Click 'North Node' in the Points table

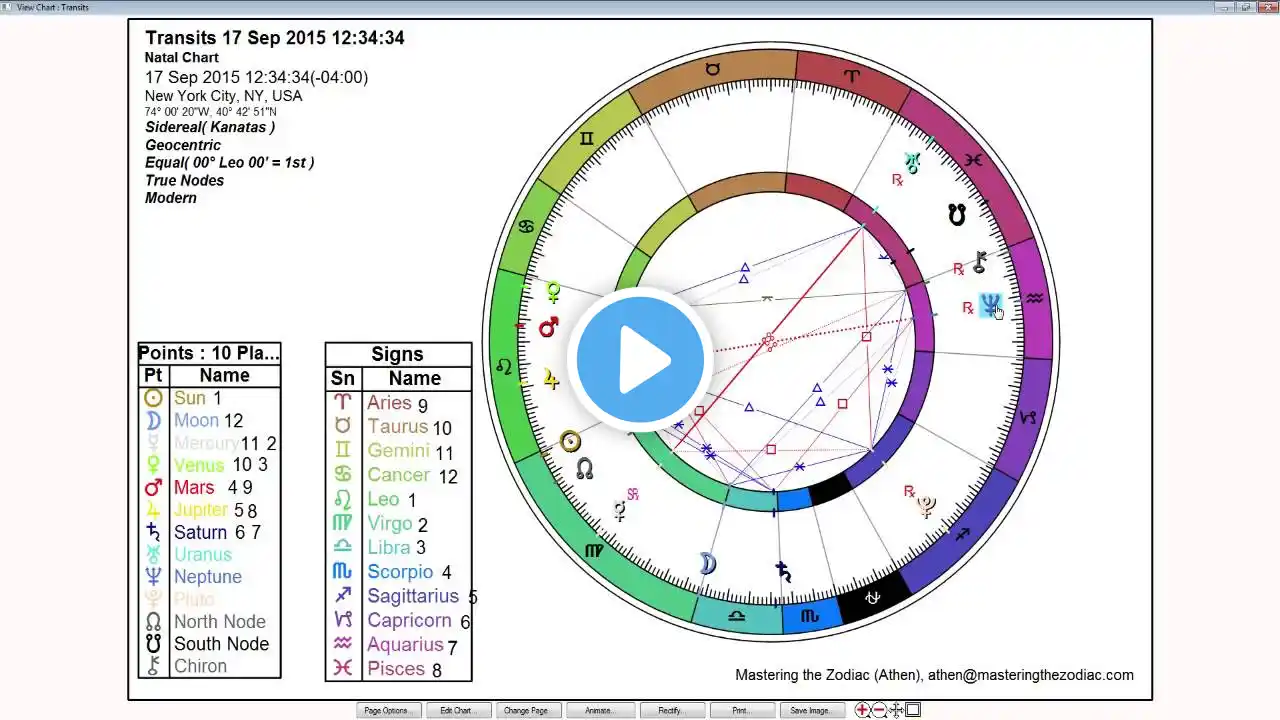click(220, 622)
